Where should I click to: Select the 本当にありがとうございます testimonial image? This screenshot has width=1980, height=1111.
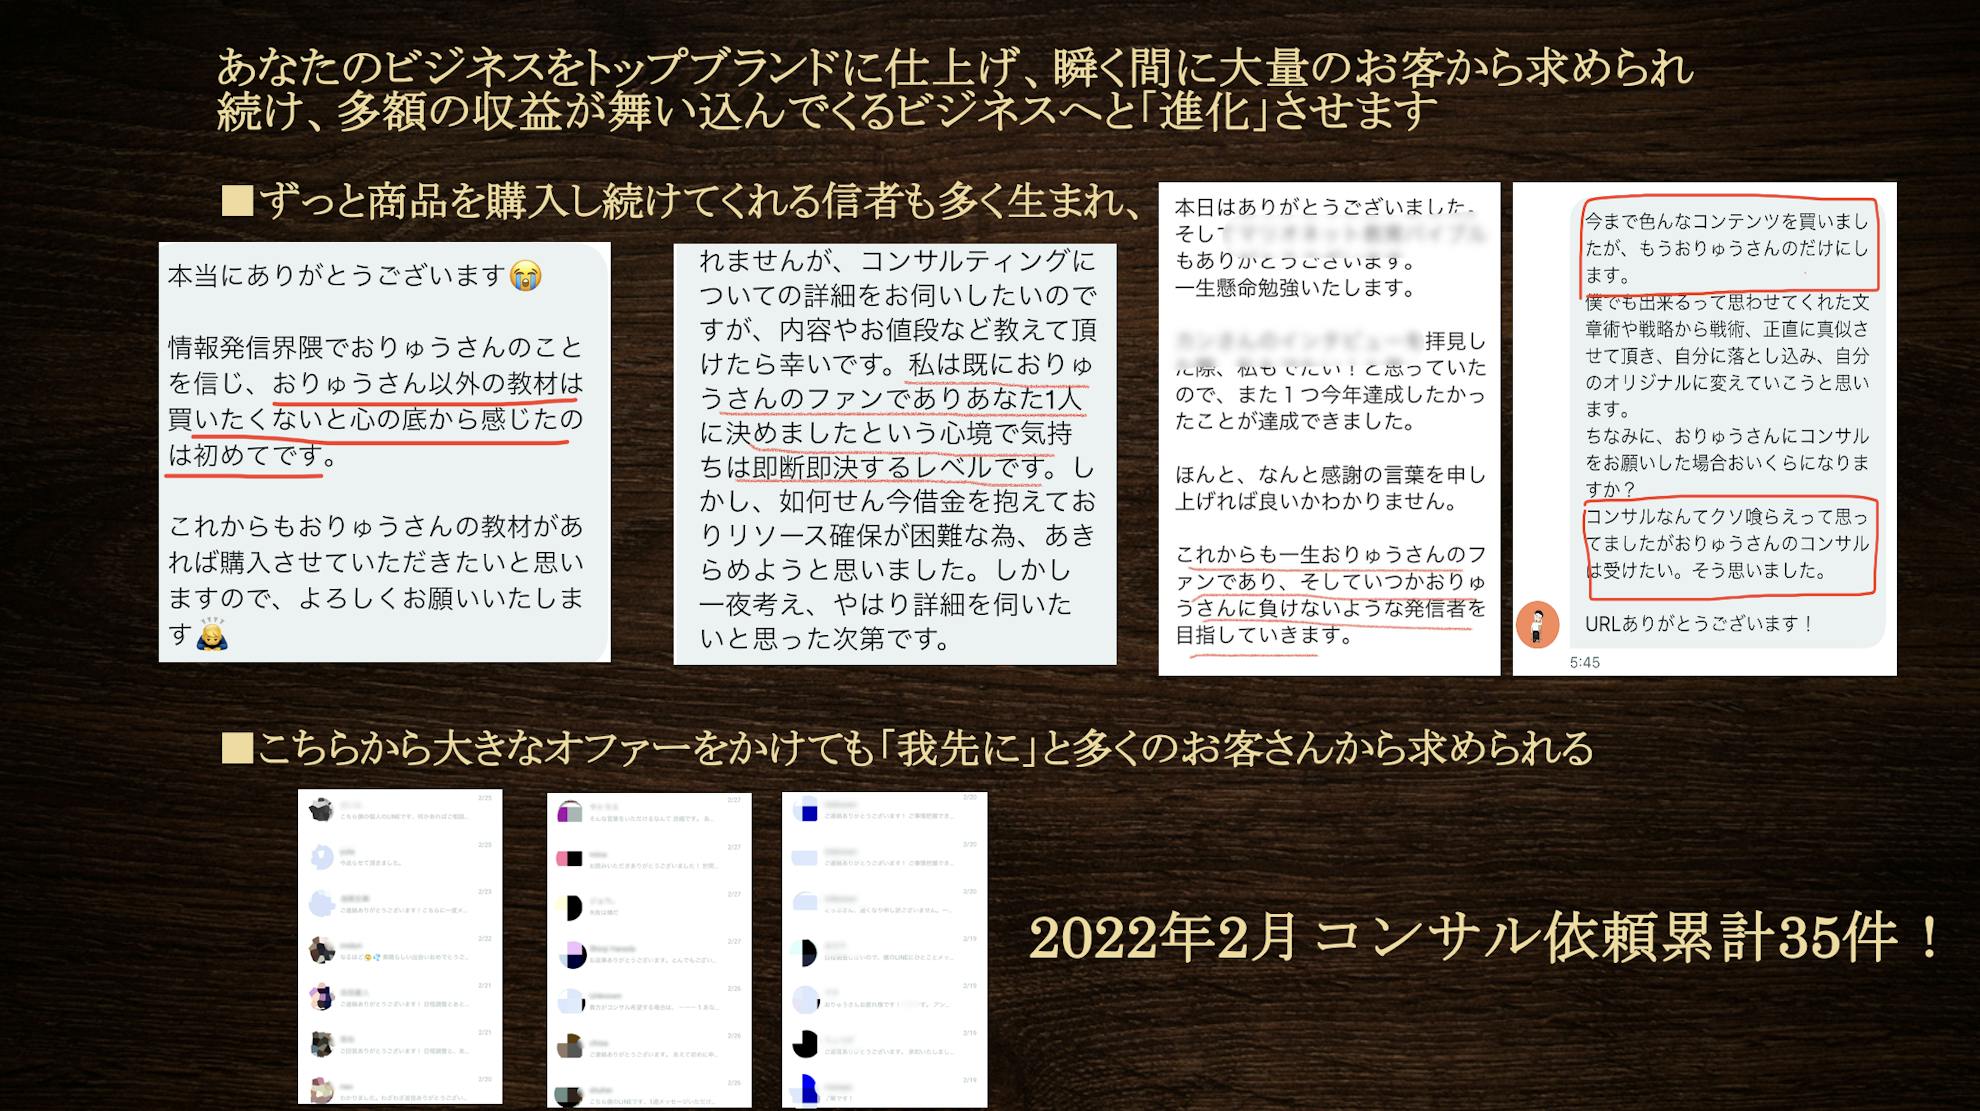click(384, 452)
